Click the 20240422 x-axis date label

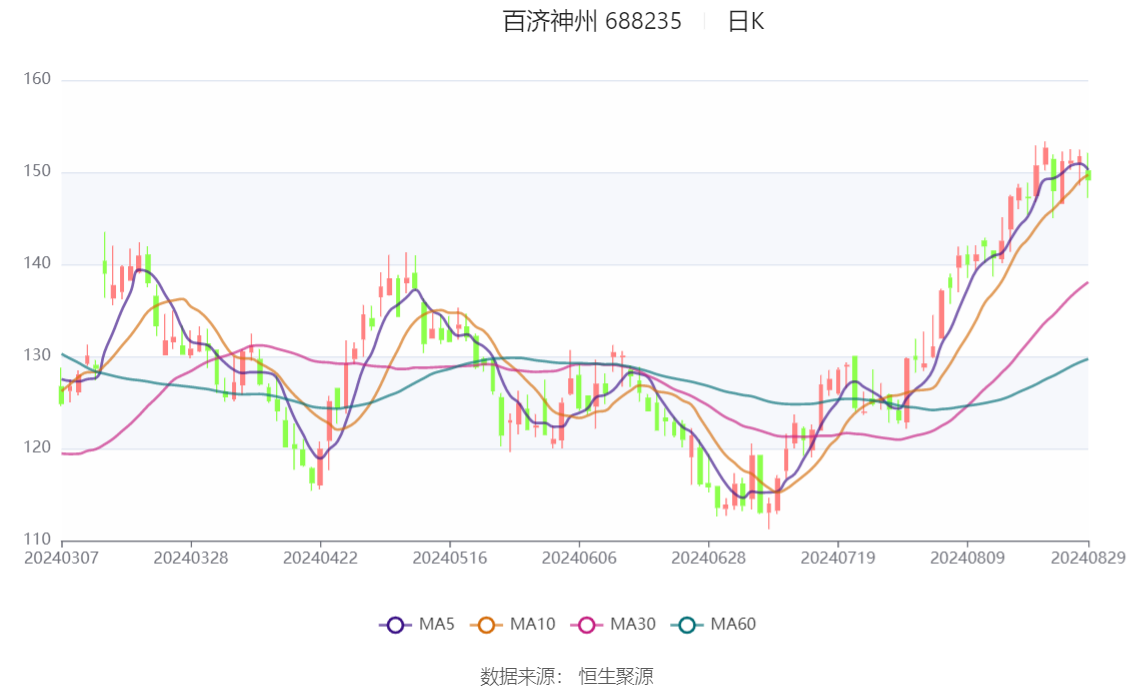coord(320,558)
